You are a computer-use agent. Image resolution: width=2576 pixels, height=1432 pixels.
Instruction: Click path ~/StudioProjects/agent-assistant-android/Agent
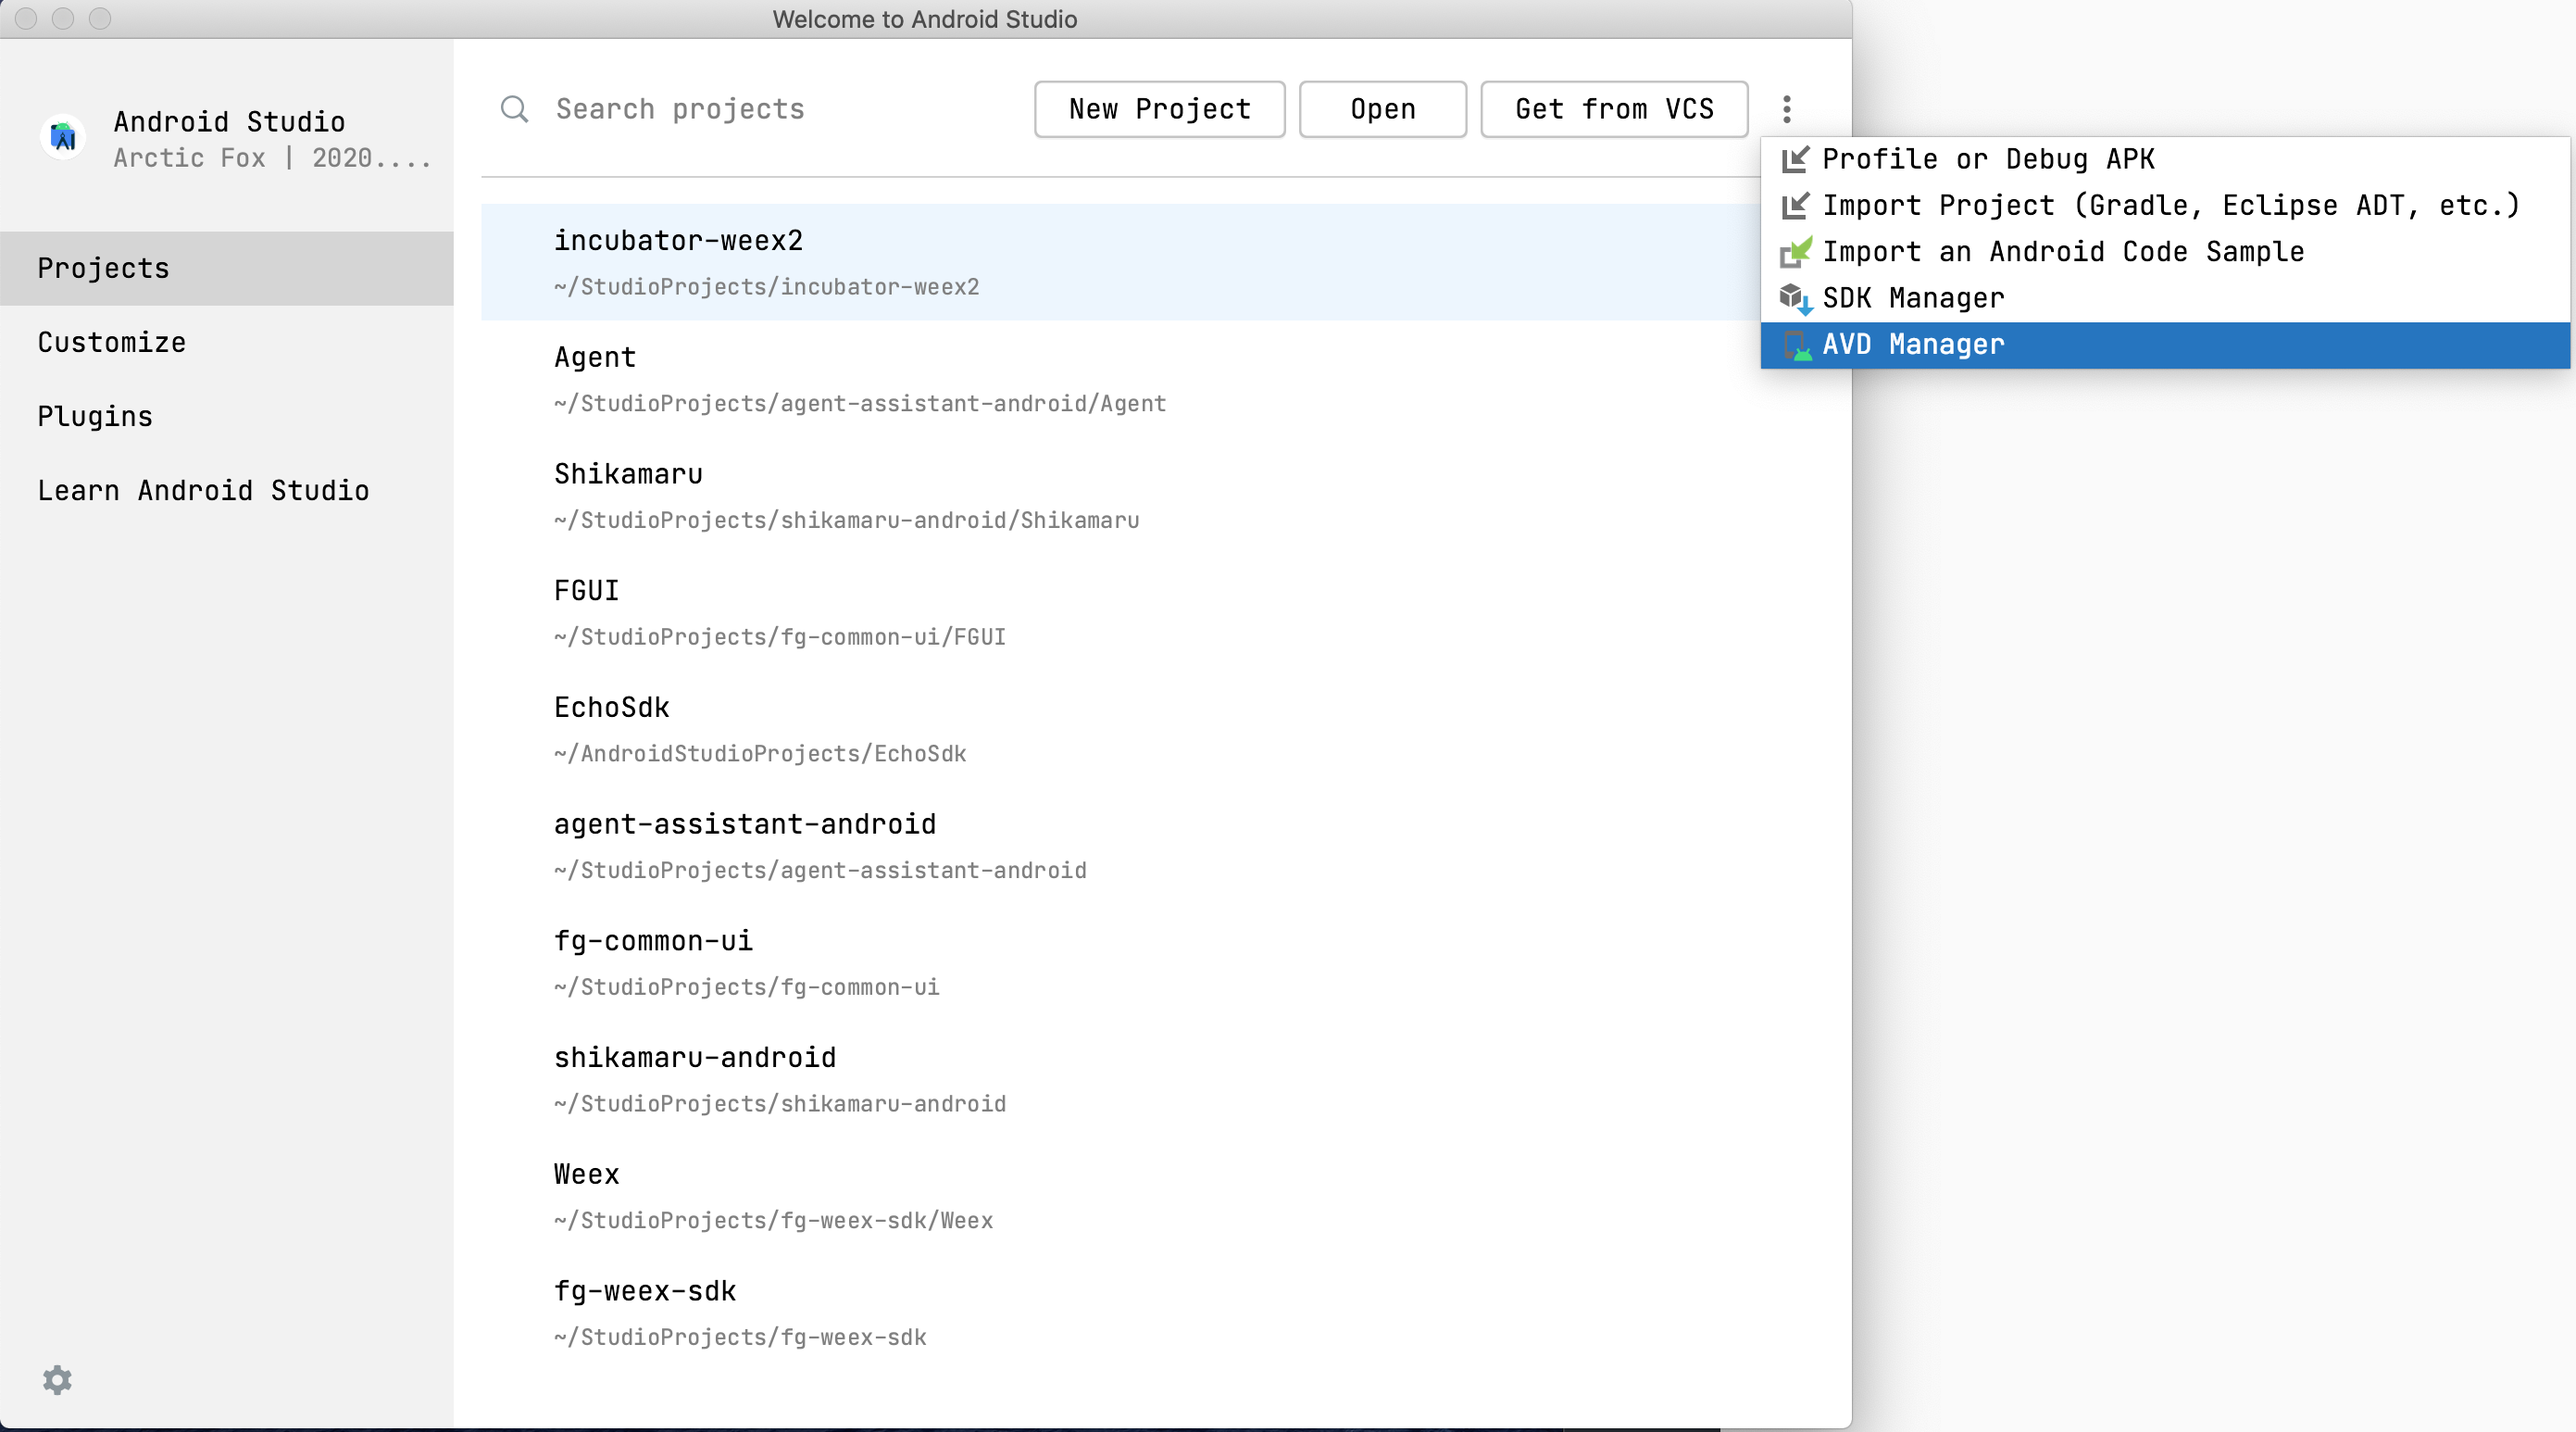point(860,403)
